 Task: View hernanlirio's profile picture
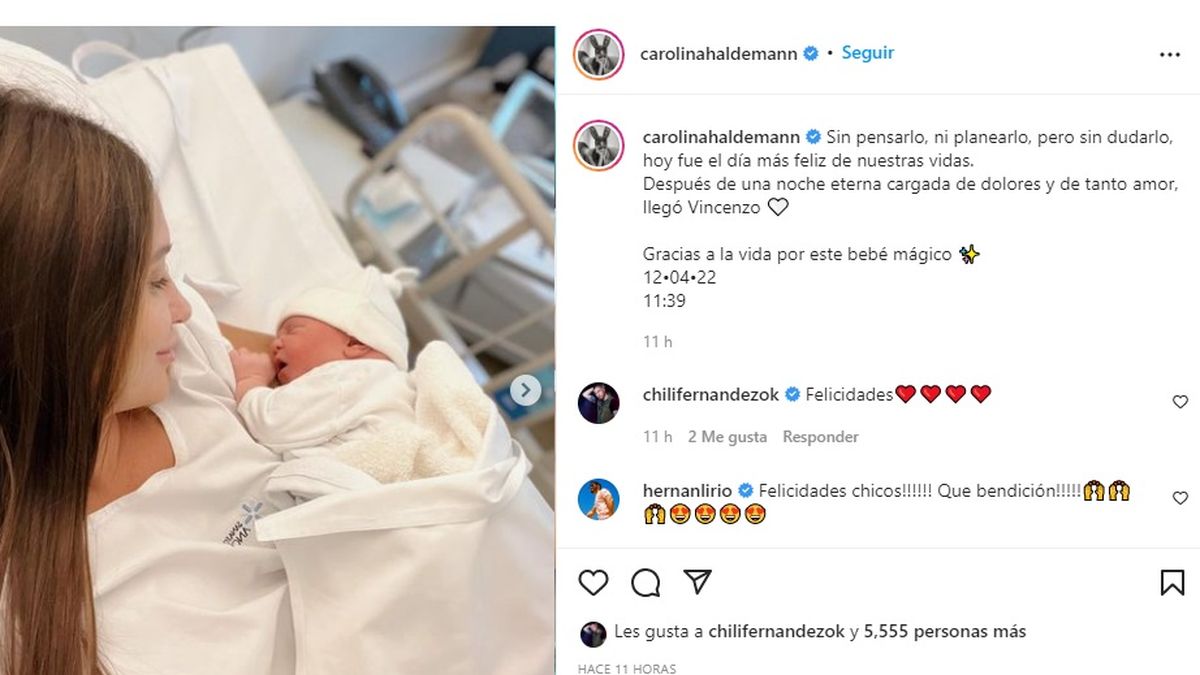click(x=599, y=498)
